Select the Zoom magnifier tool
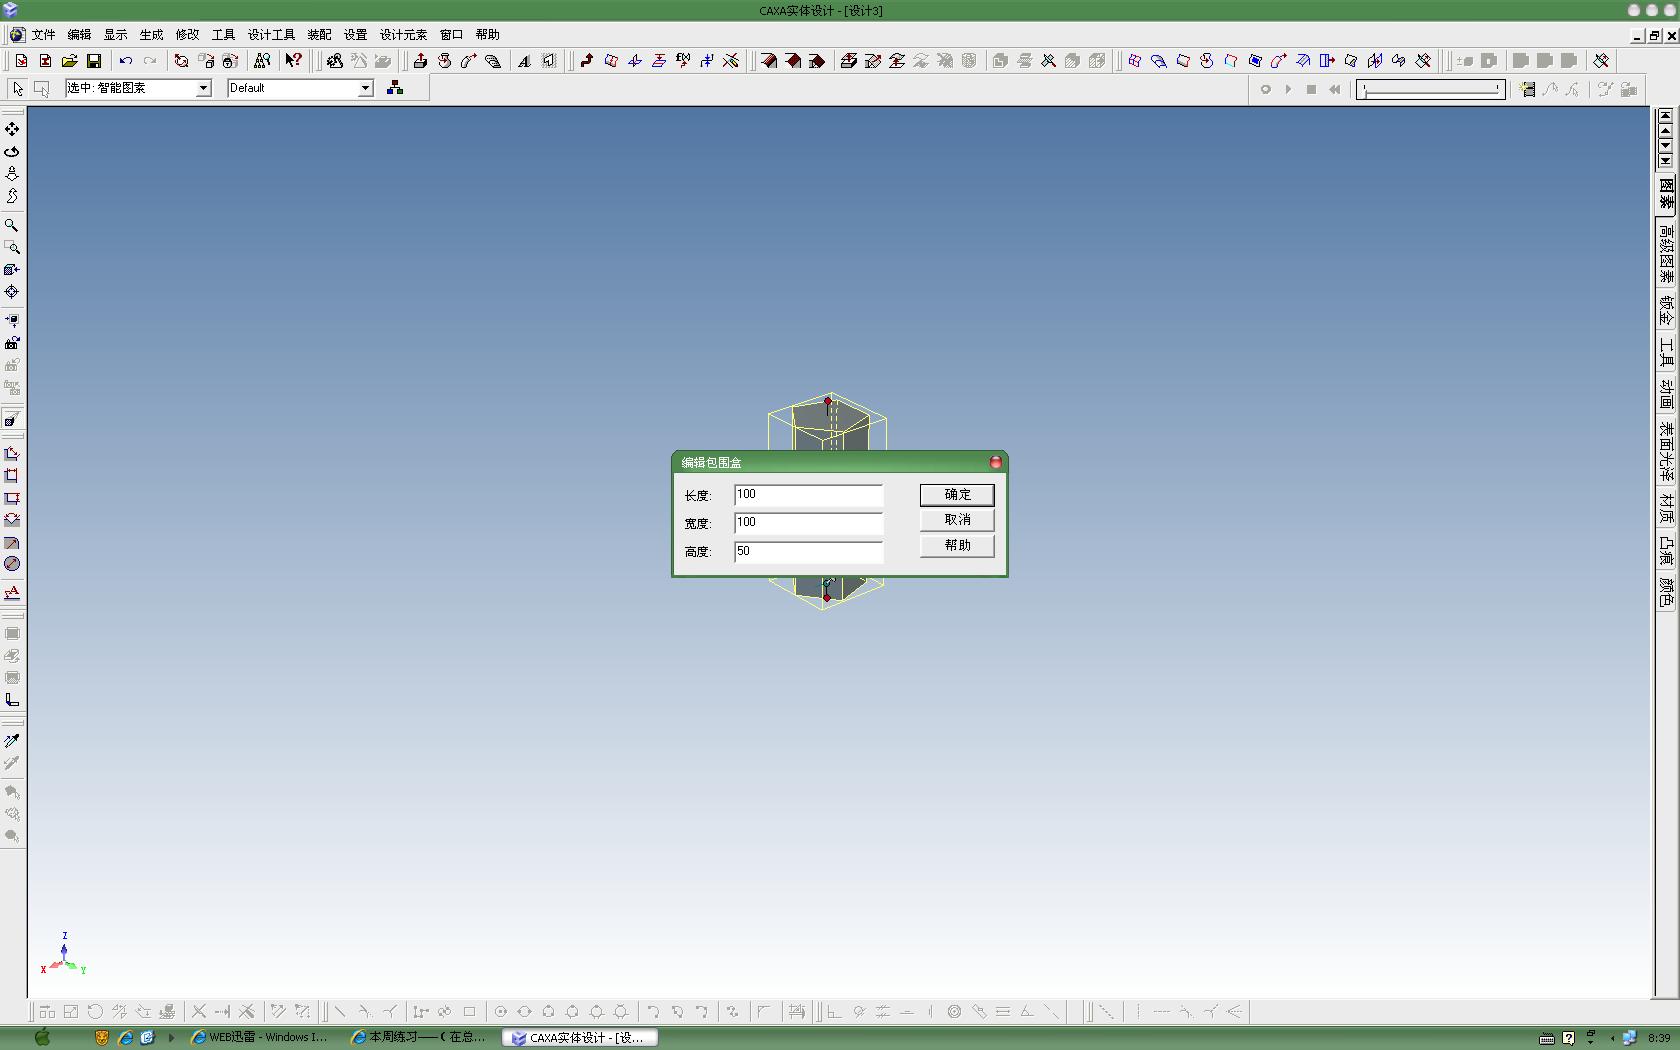Screen dimensions: 1680x1050 (x=12, y=226)
